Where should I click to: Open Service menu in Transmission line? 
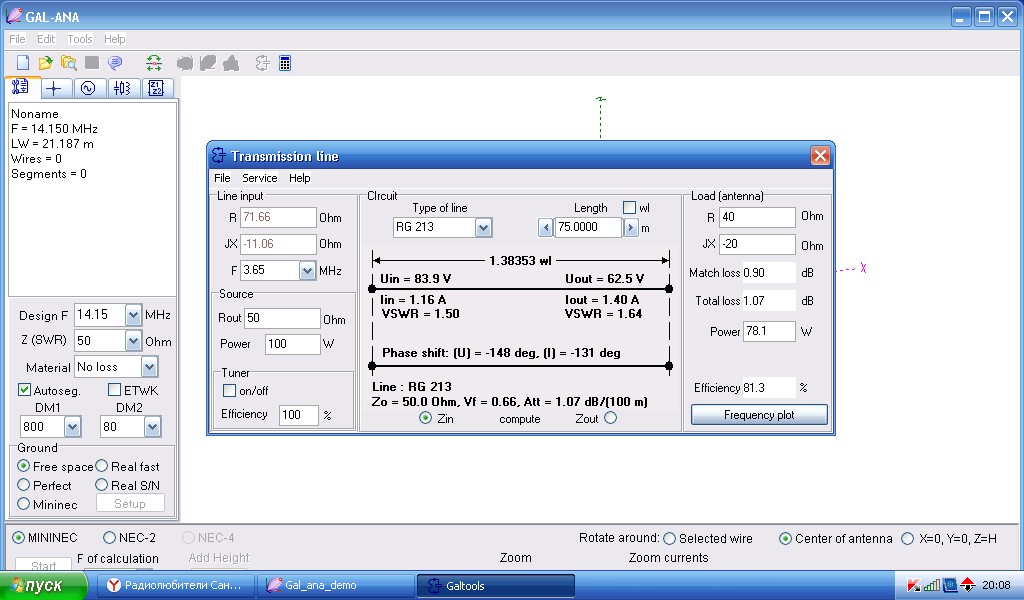[259, 178]
